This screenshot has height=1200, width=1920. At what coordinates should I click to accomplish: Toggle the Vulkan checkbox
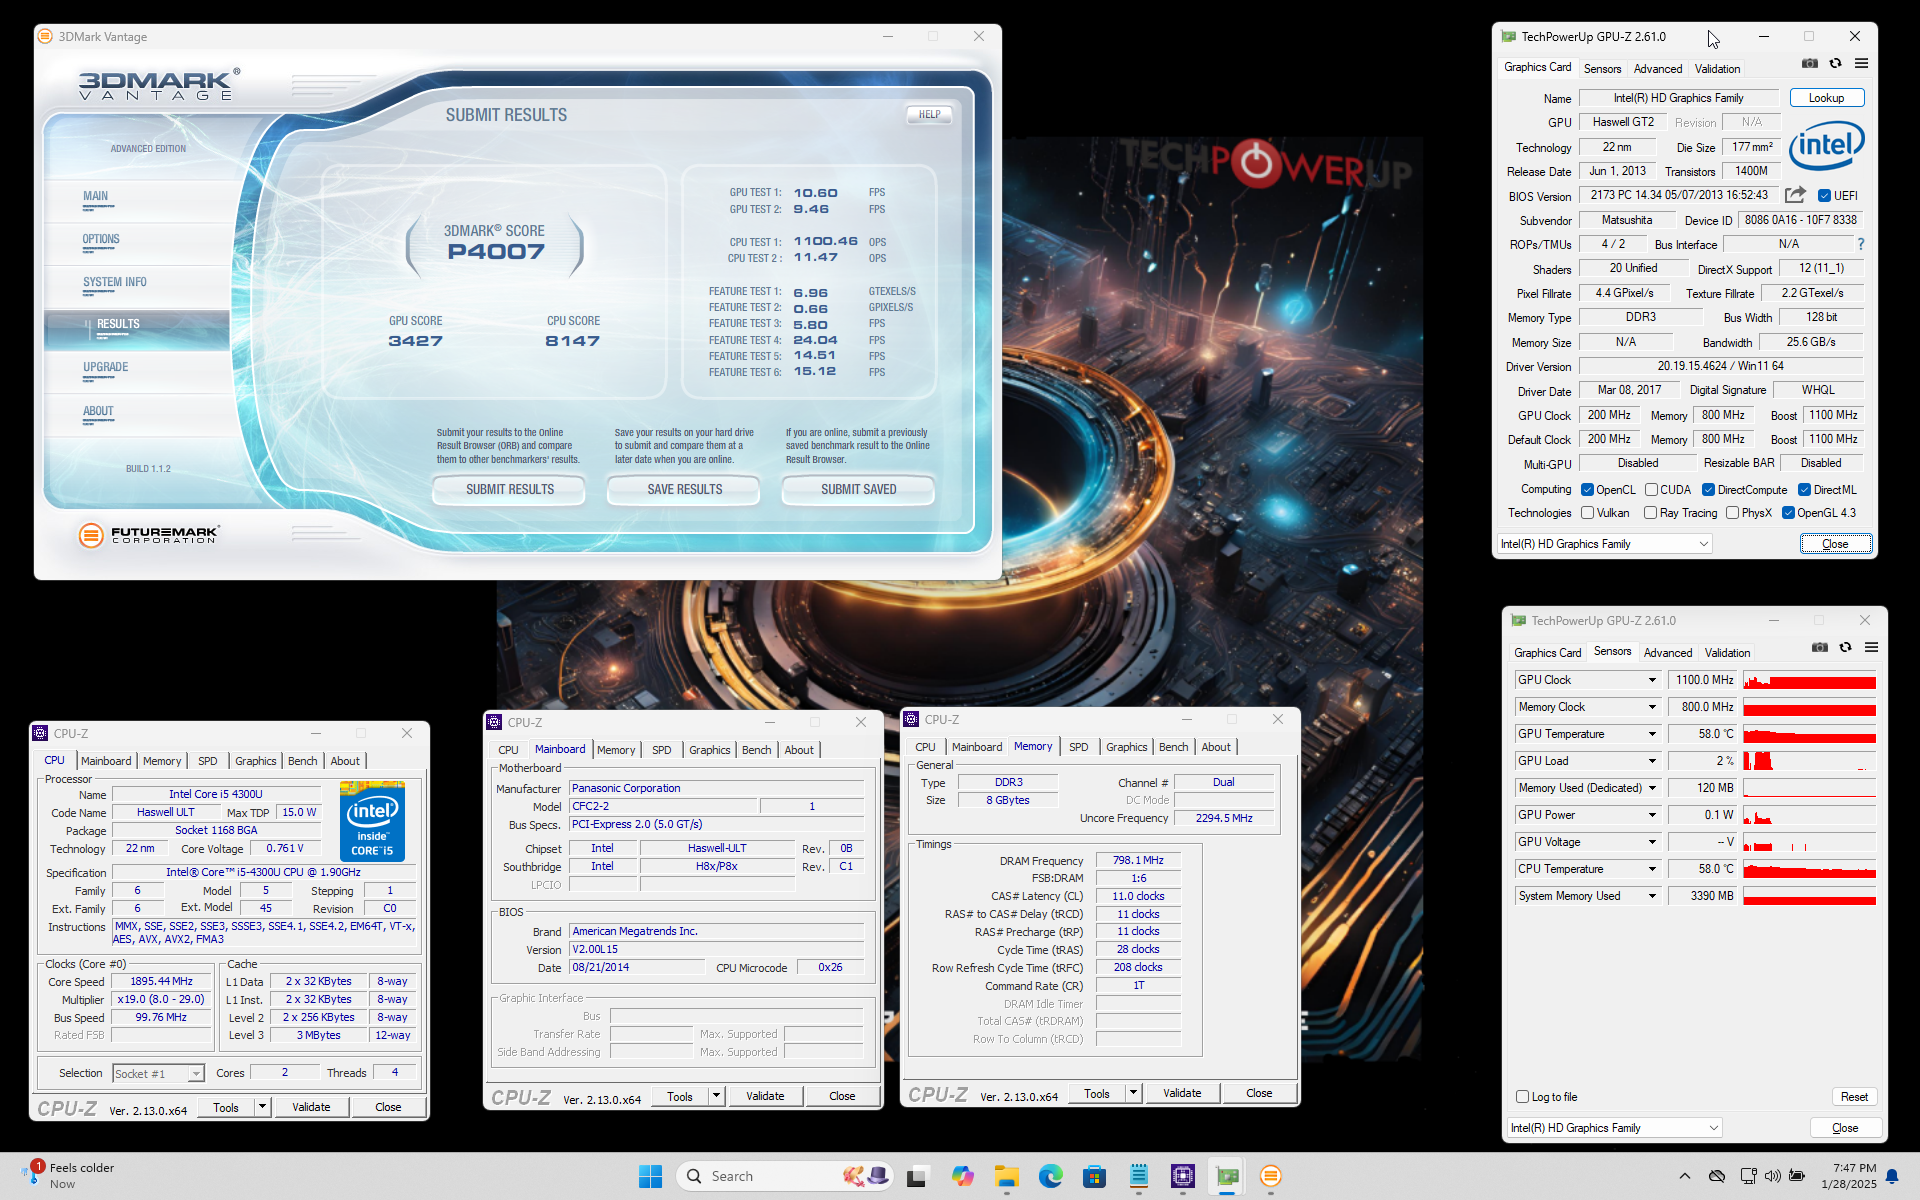tap(1587, 513)
